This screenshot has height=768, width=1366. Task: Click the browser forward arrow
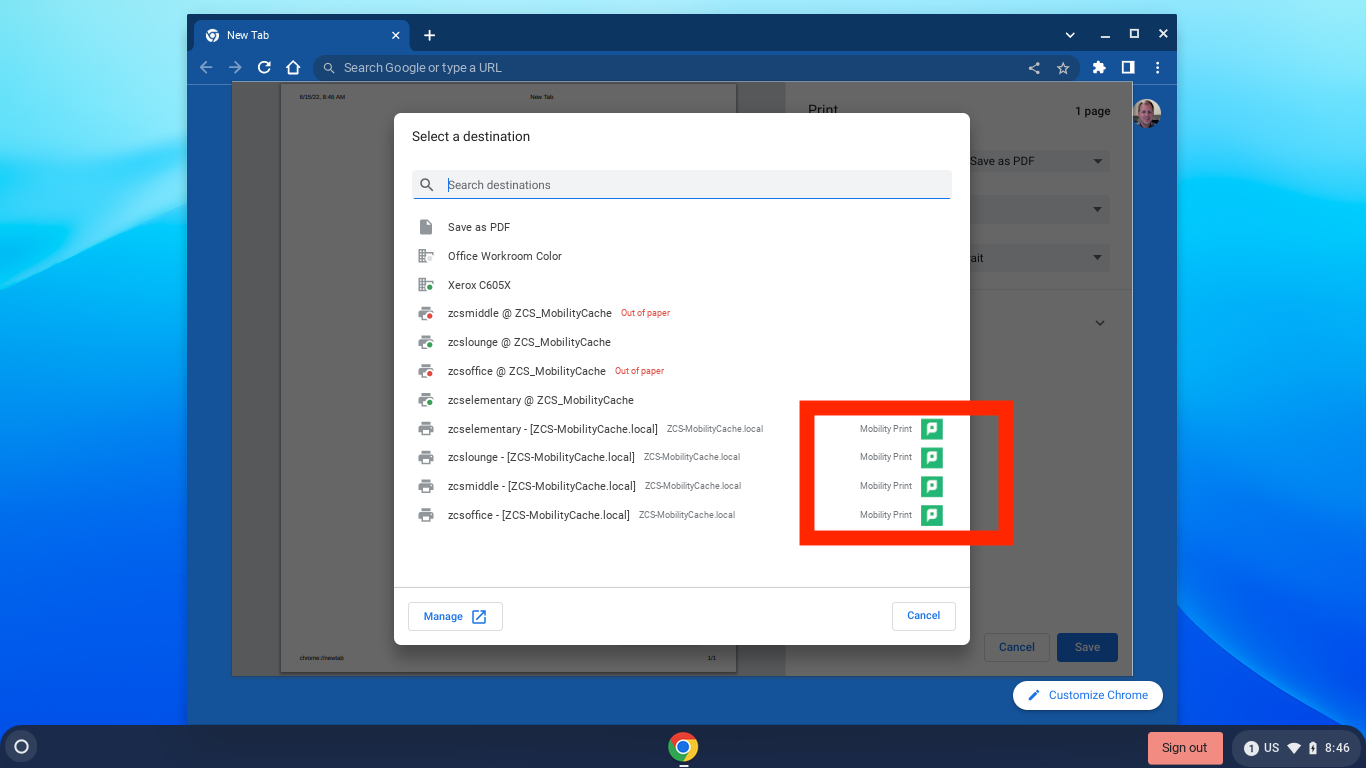click(235, 67)
